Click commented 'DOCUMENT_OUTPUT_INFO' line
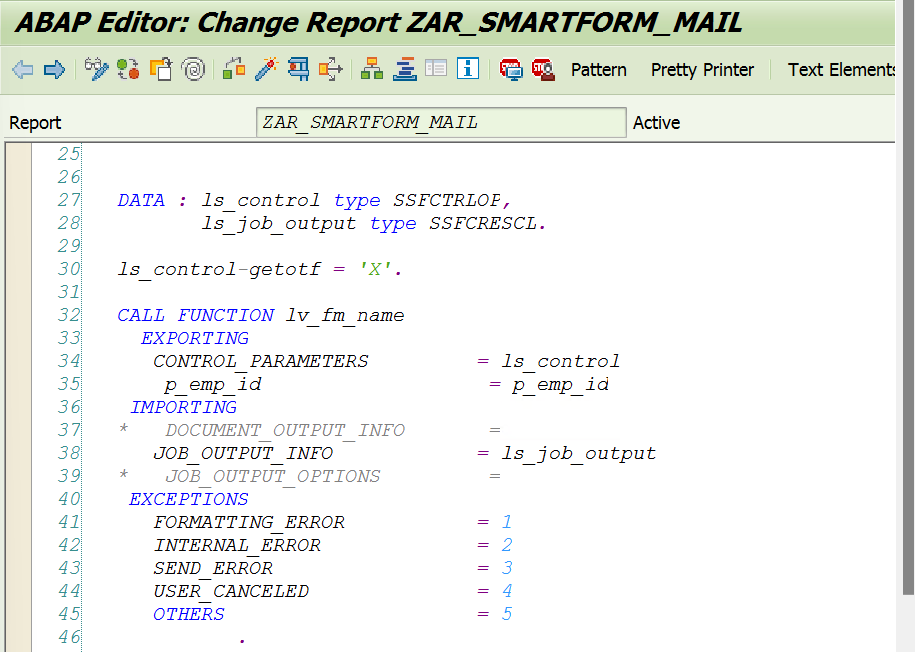The height and width of the screenshot is (652, 915). pos(285,430)
